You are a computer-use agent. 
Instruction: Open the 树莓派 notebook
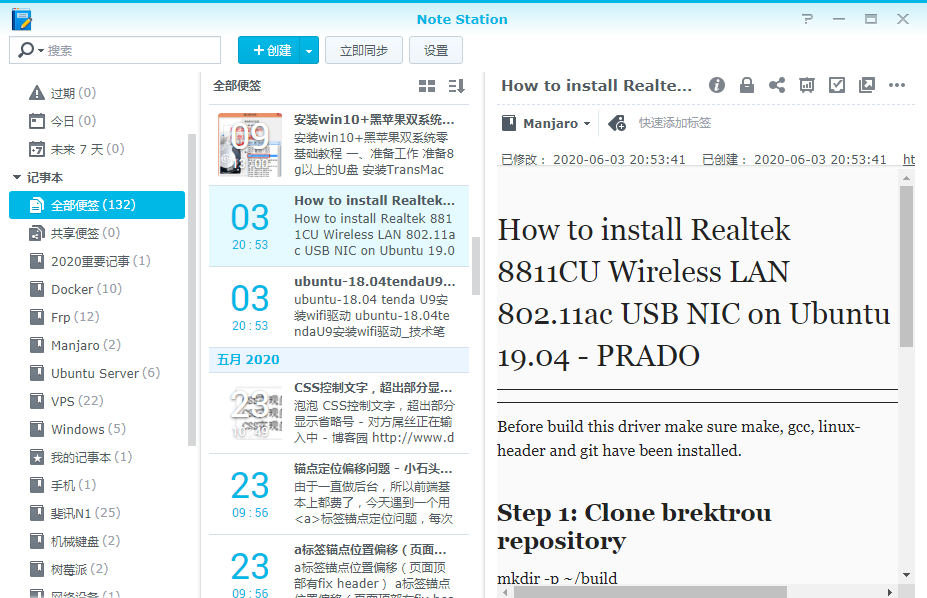click(96, 569)
